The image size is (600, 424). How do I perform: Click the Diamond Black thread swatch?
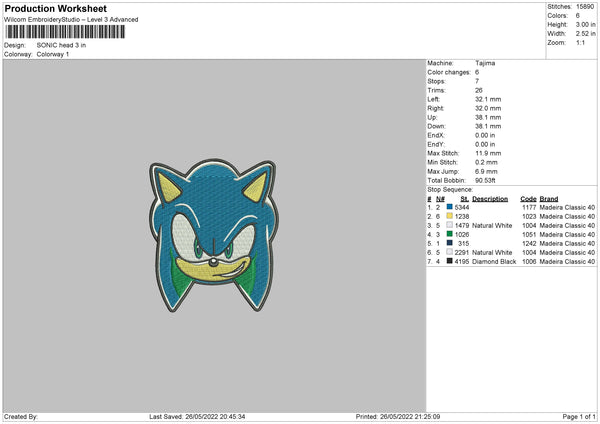(x=451, y=261)
